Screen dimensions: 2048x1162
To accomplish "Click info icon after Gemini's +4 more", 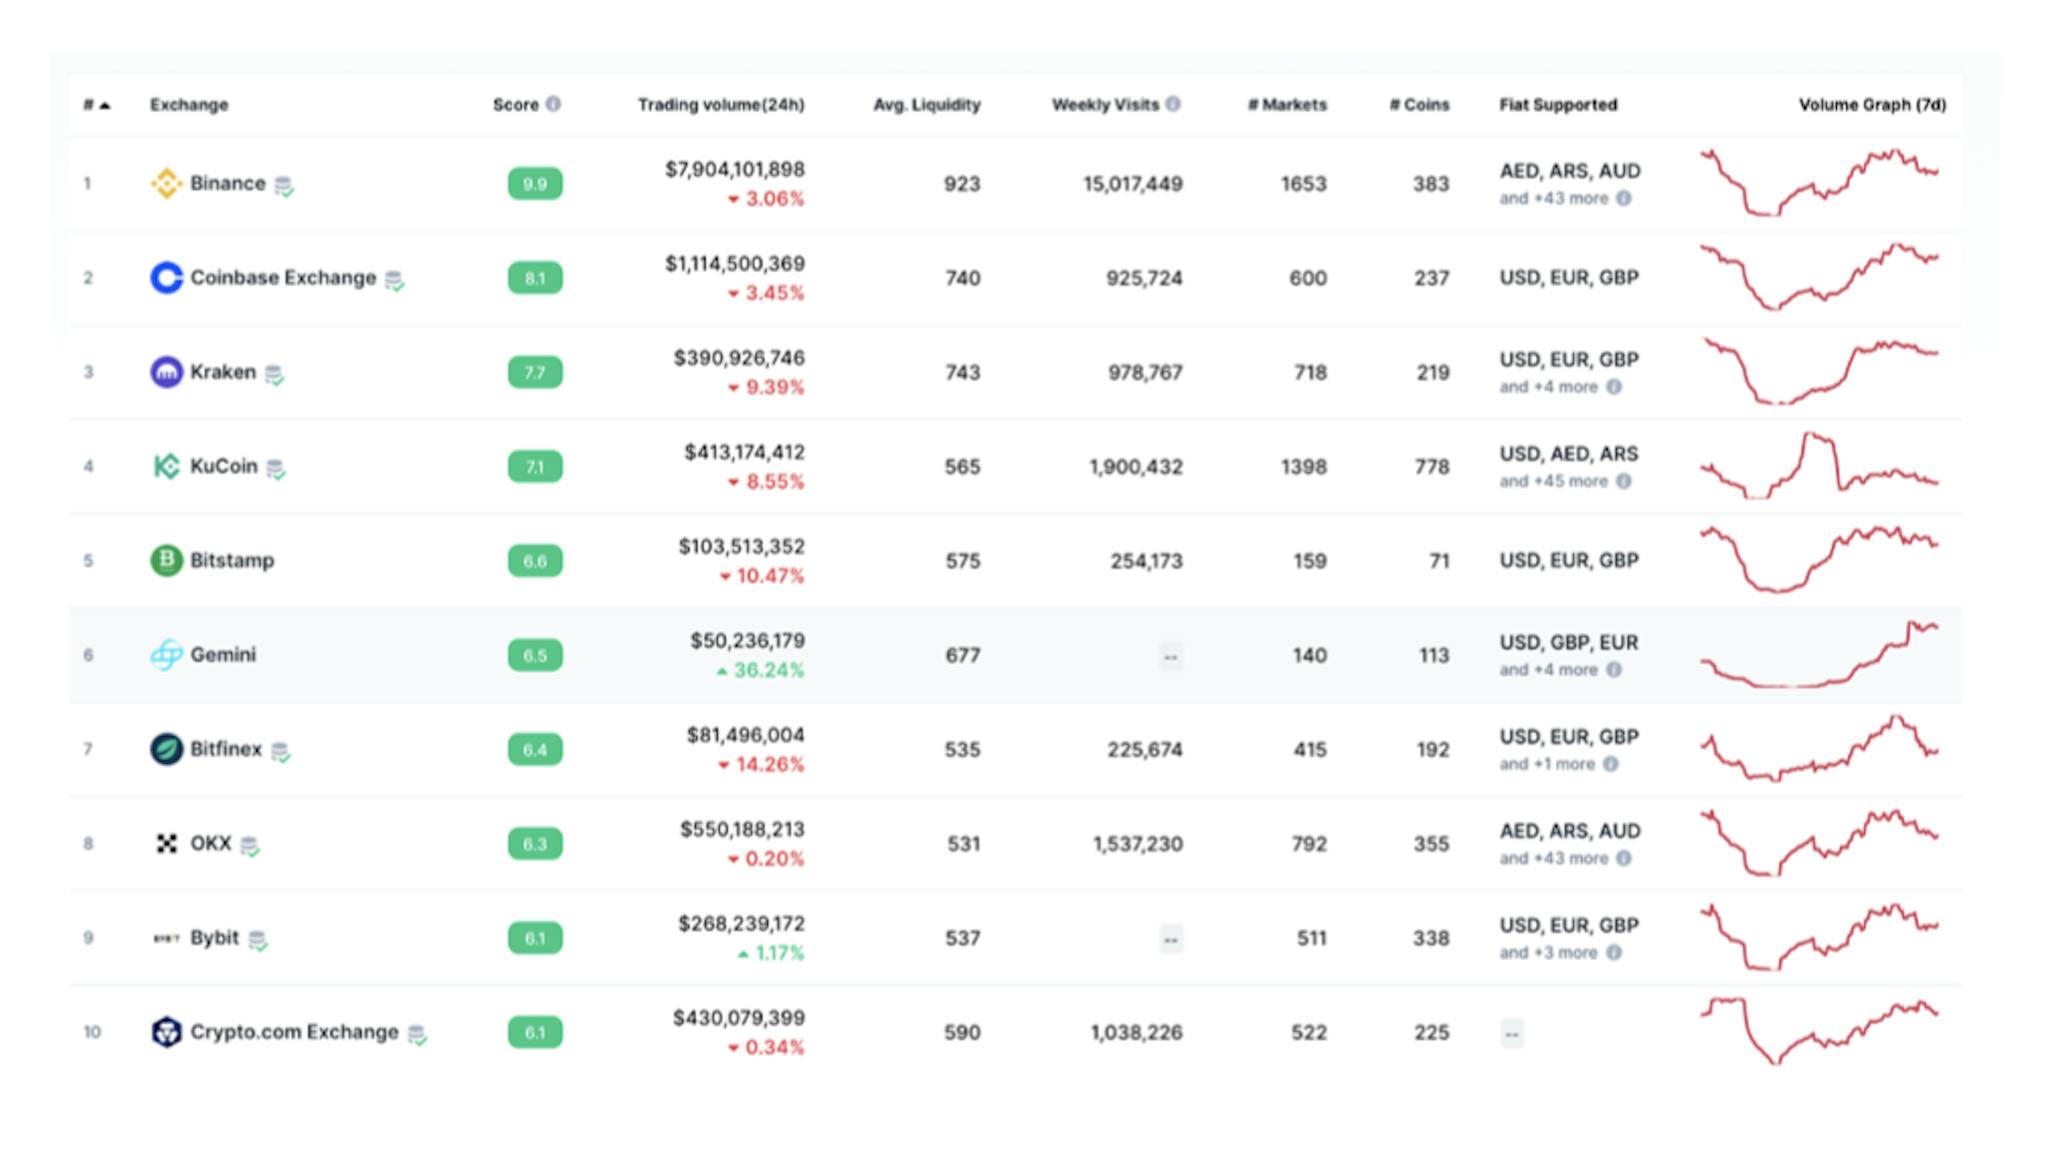I will click(1614, 670).
